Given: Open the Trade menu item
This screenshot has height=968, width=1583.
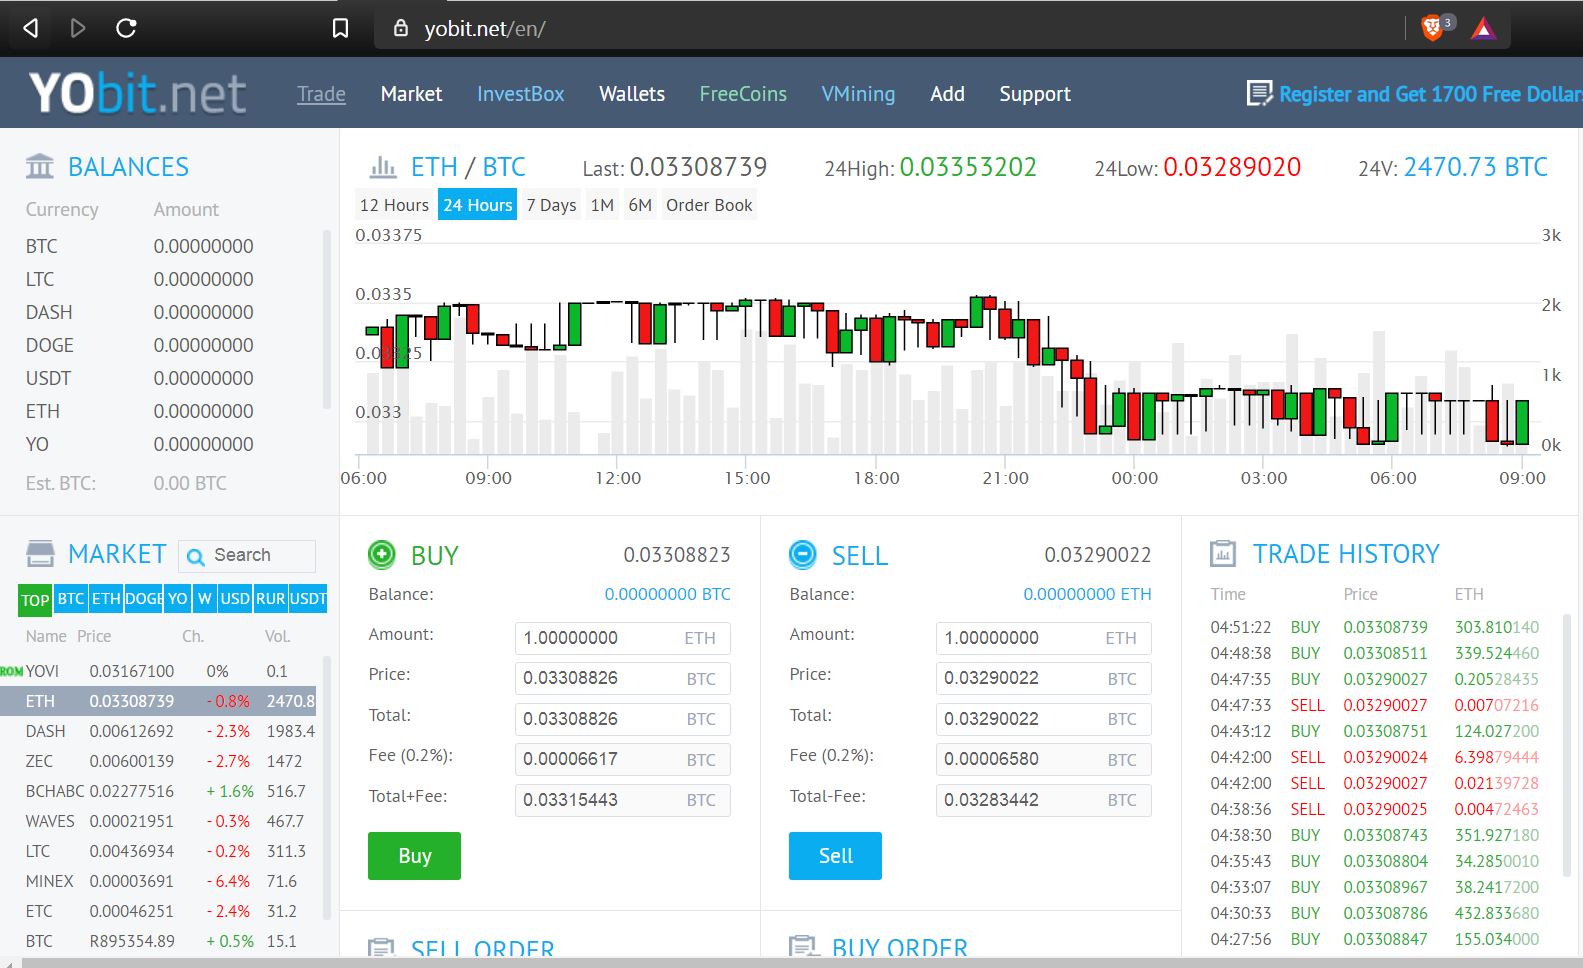Looking at the screenshot, I should click(x=321, y=94).
